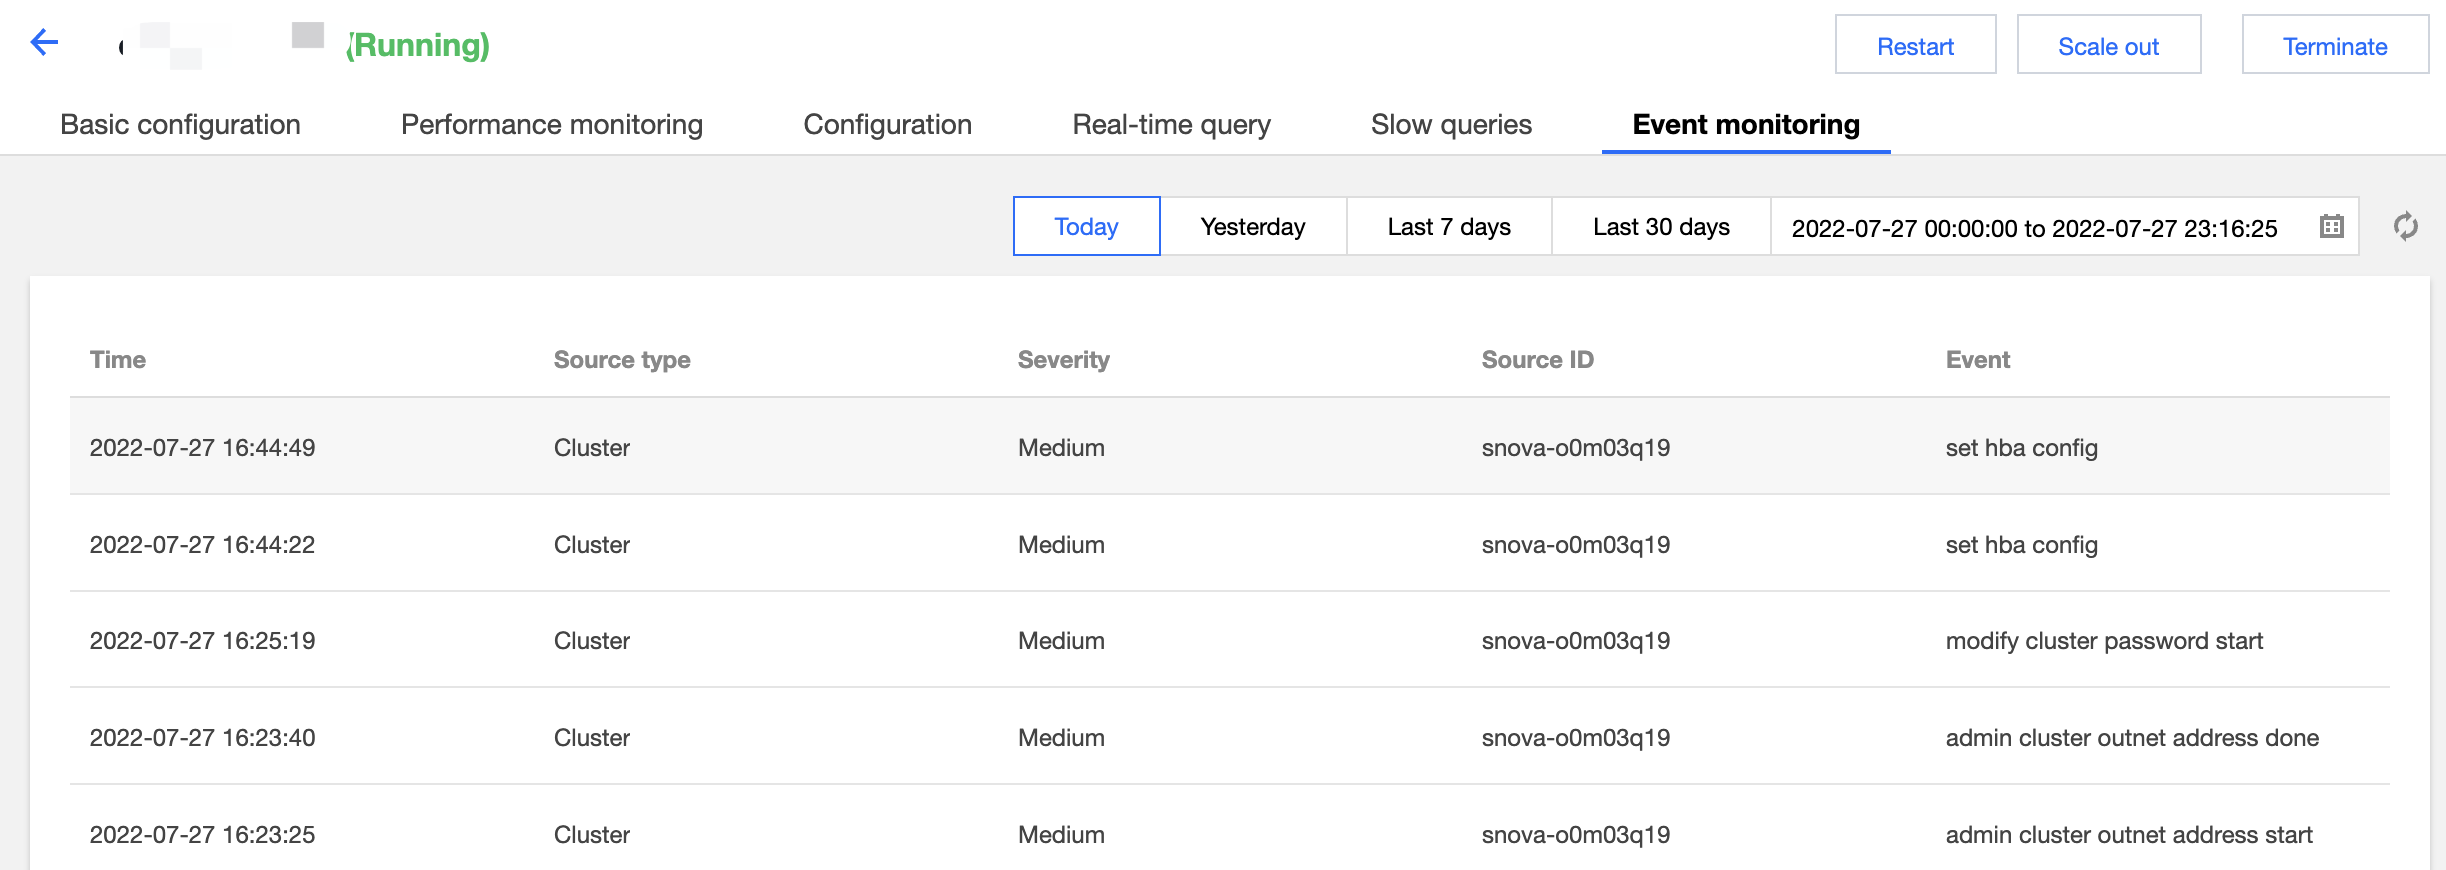Select the Event monitoring tab
This screenshot has width=2446, height=870.
pos(1745,124)
